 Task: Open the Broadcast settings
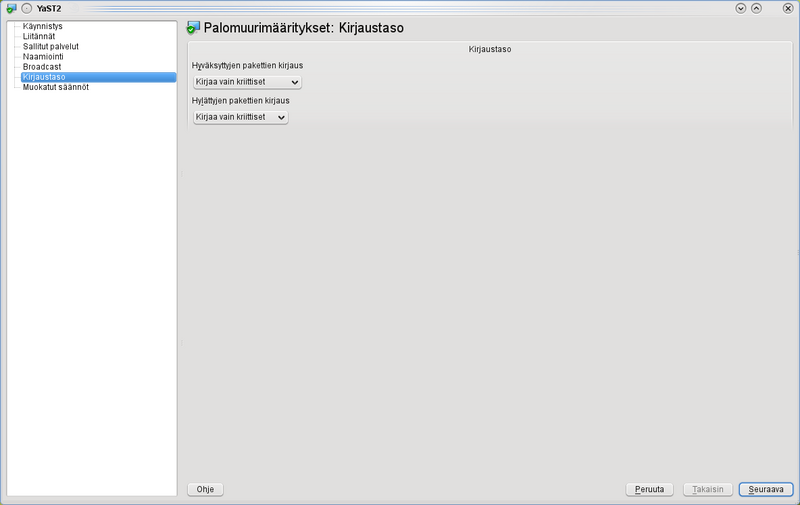(42, 66)
